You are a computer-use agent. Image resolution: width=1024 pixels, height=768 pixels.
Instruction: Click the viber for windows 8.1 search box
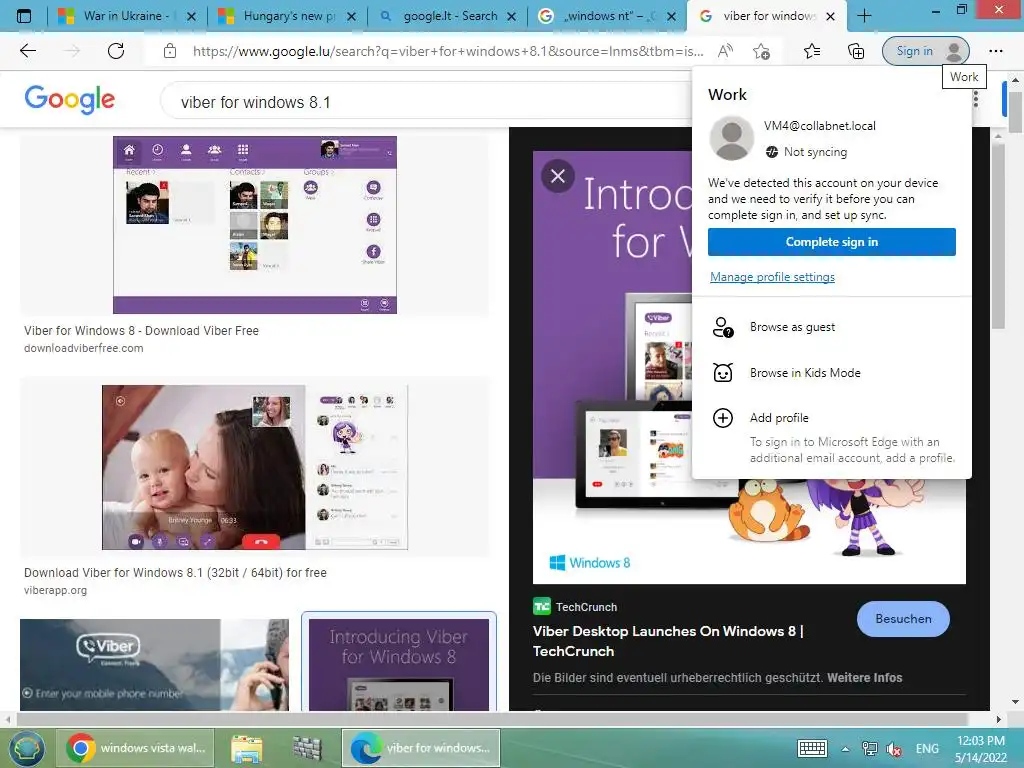pos(424,102)
